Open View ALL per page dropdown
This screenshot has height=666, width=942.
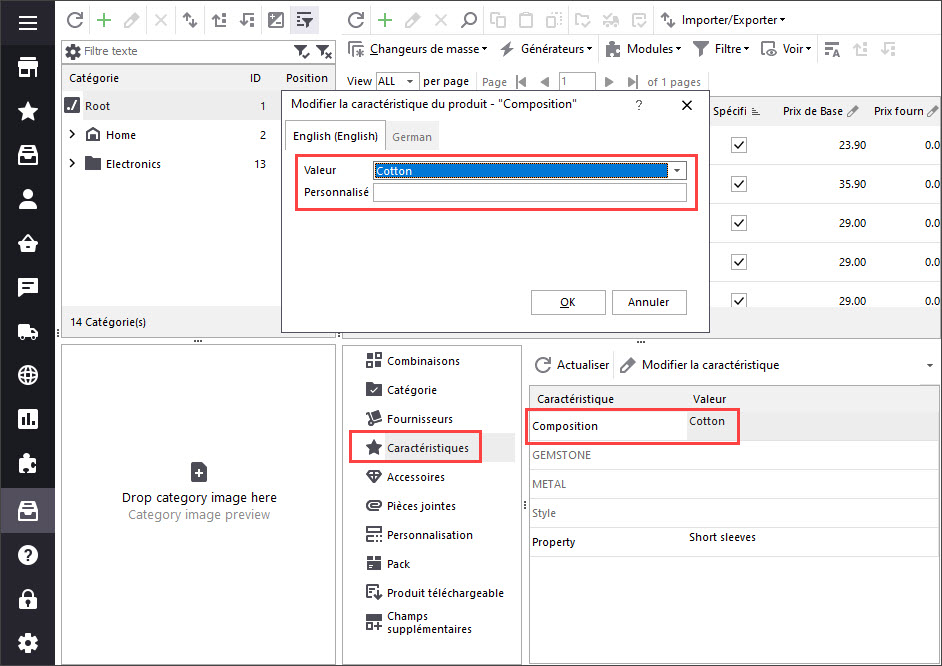click(x=397, y=82)
